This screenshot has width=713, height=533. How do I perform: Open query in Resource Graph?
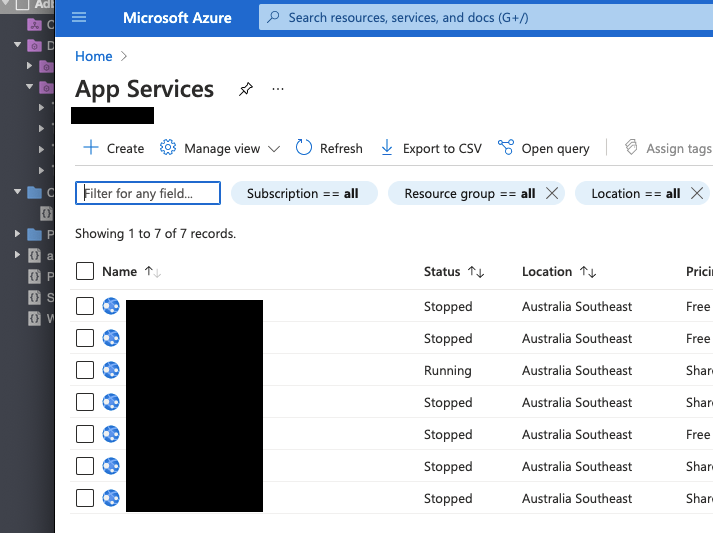(x=555, y=148)
